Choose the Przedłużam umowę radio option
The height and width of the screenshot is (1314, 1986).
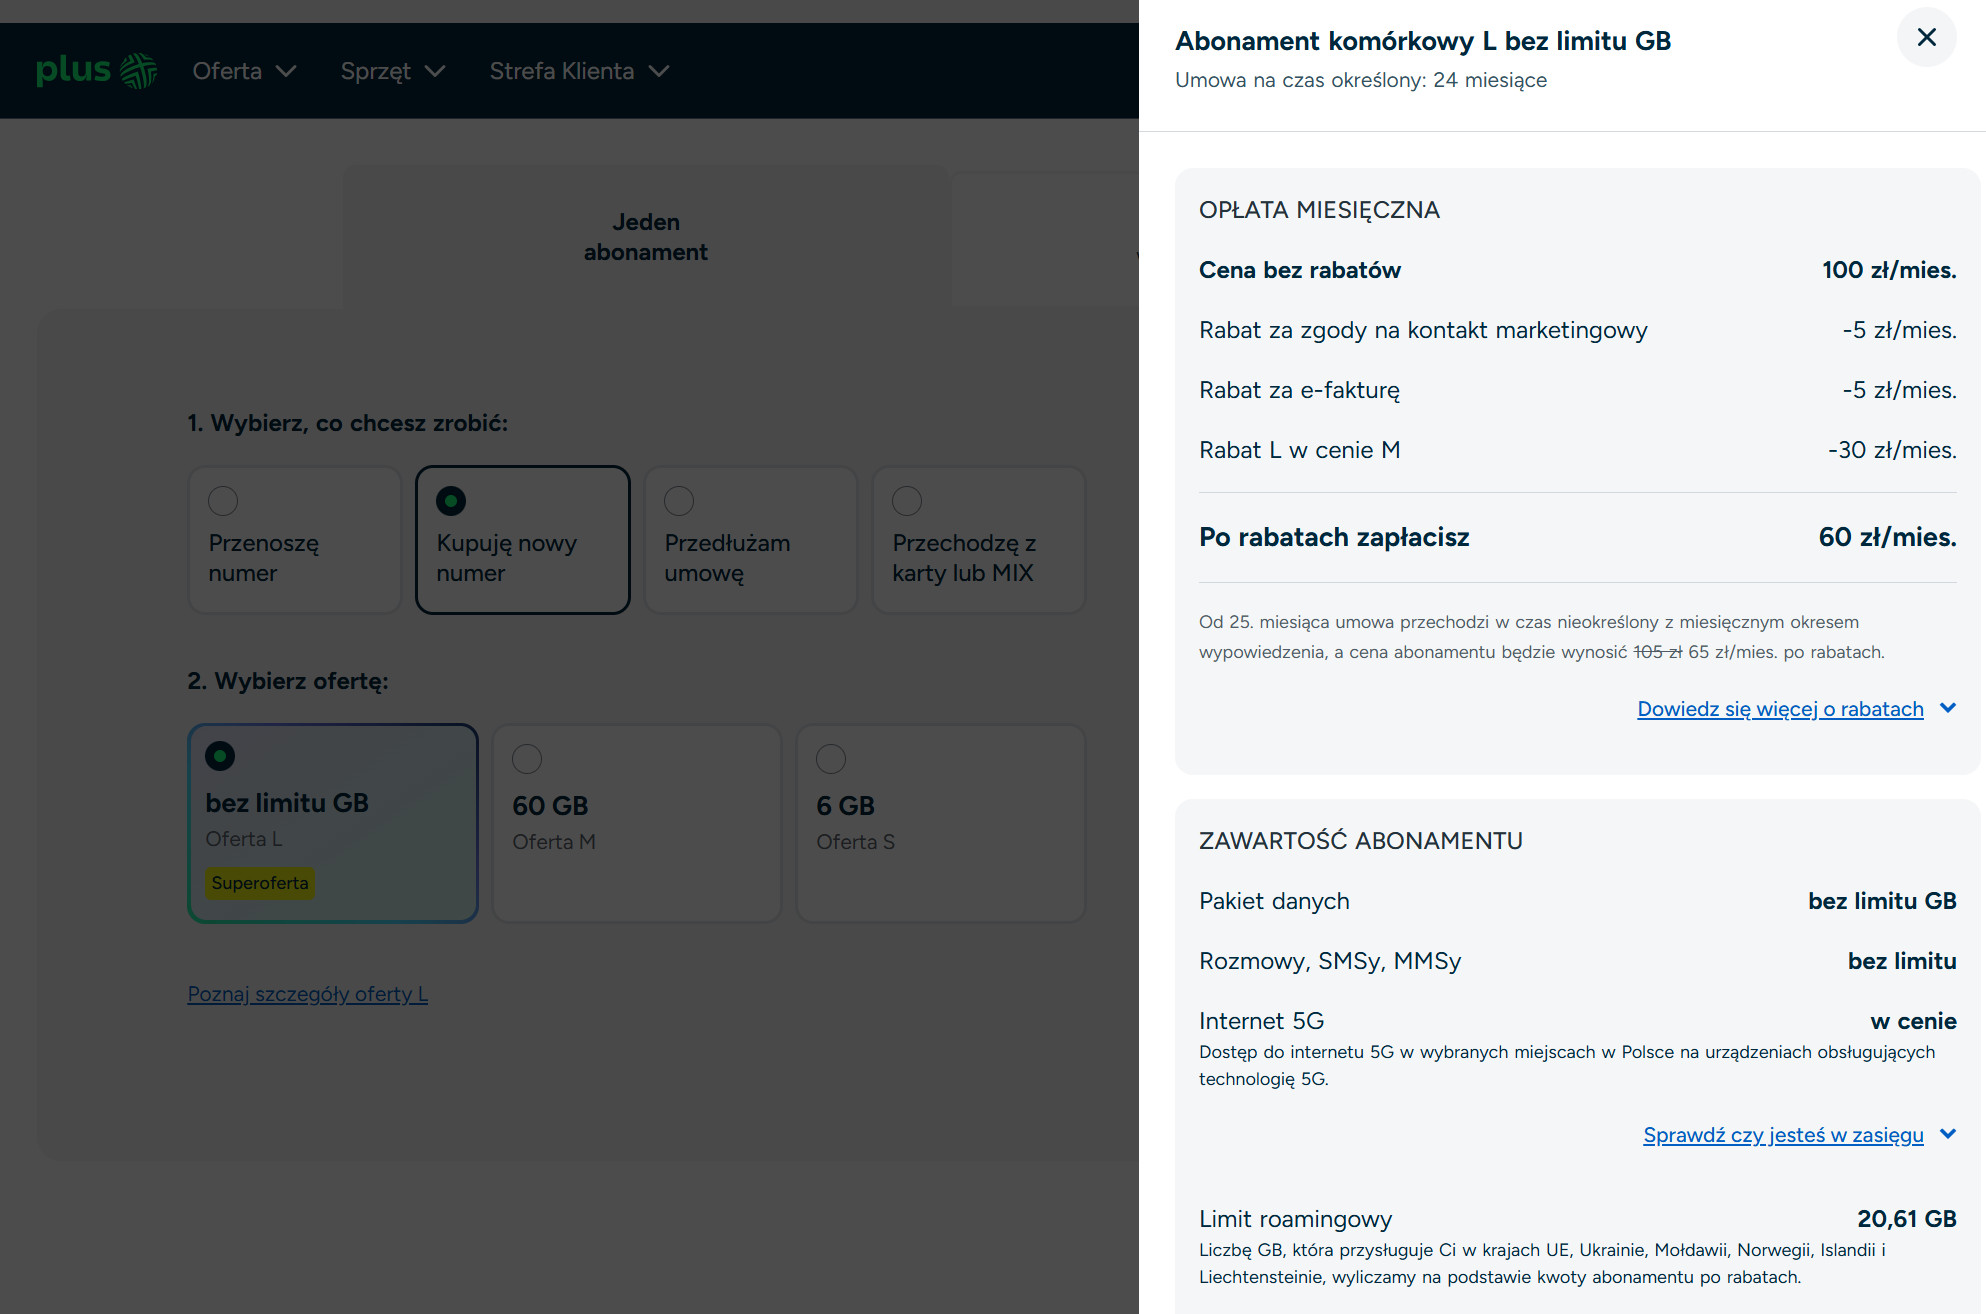(x=679, y=501)
